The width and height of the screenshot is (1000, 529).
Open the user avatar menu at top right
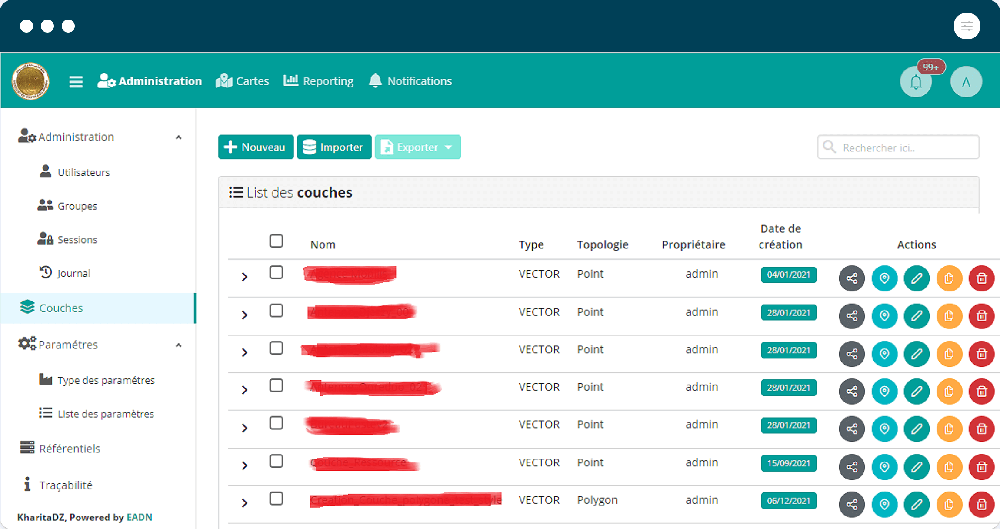point(966,82)
